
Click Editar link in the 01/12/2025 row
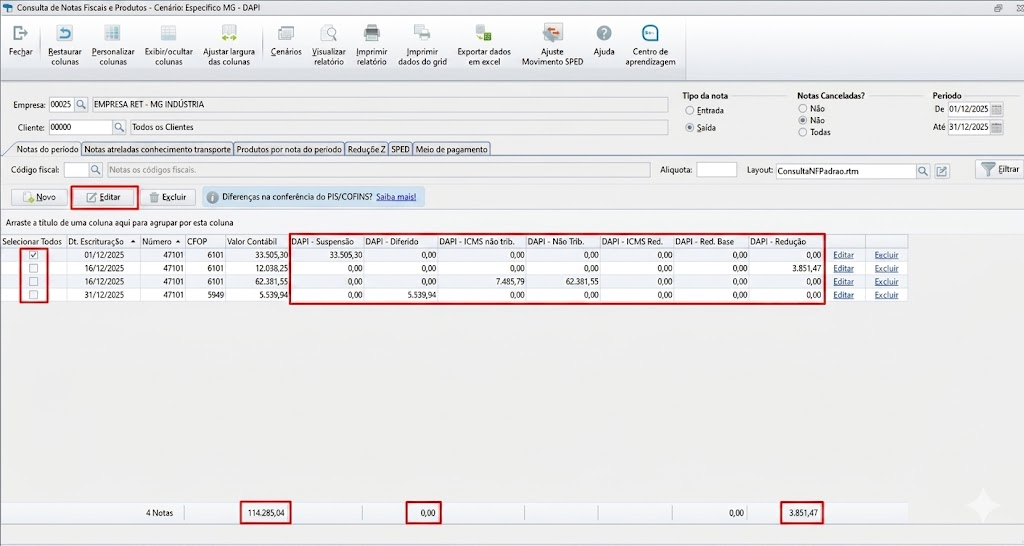pyautogui.click(x=843, y=255)
